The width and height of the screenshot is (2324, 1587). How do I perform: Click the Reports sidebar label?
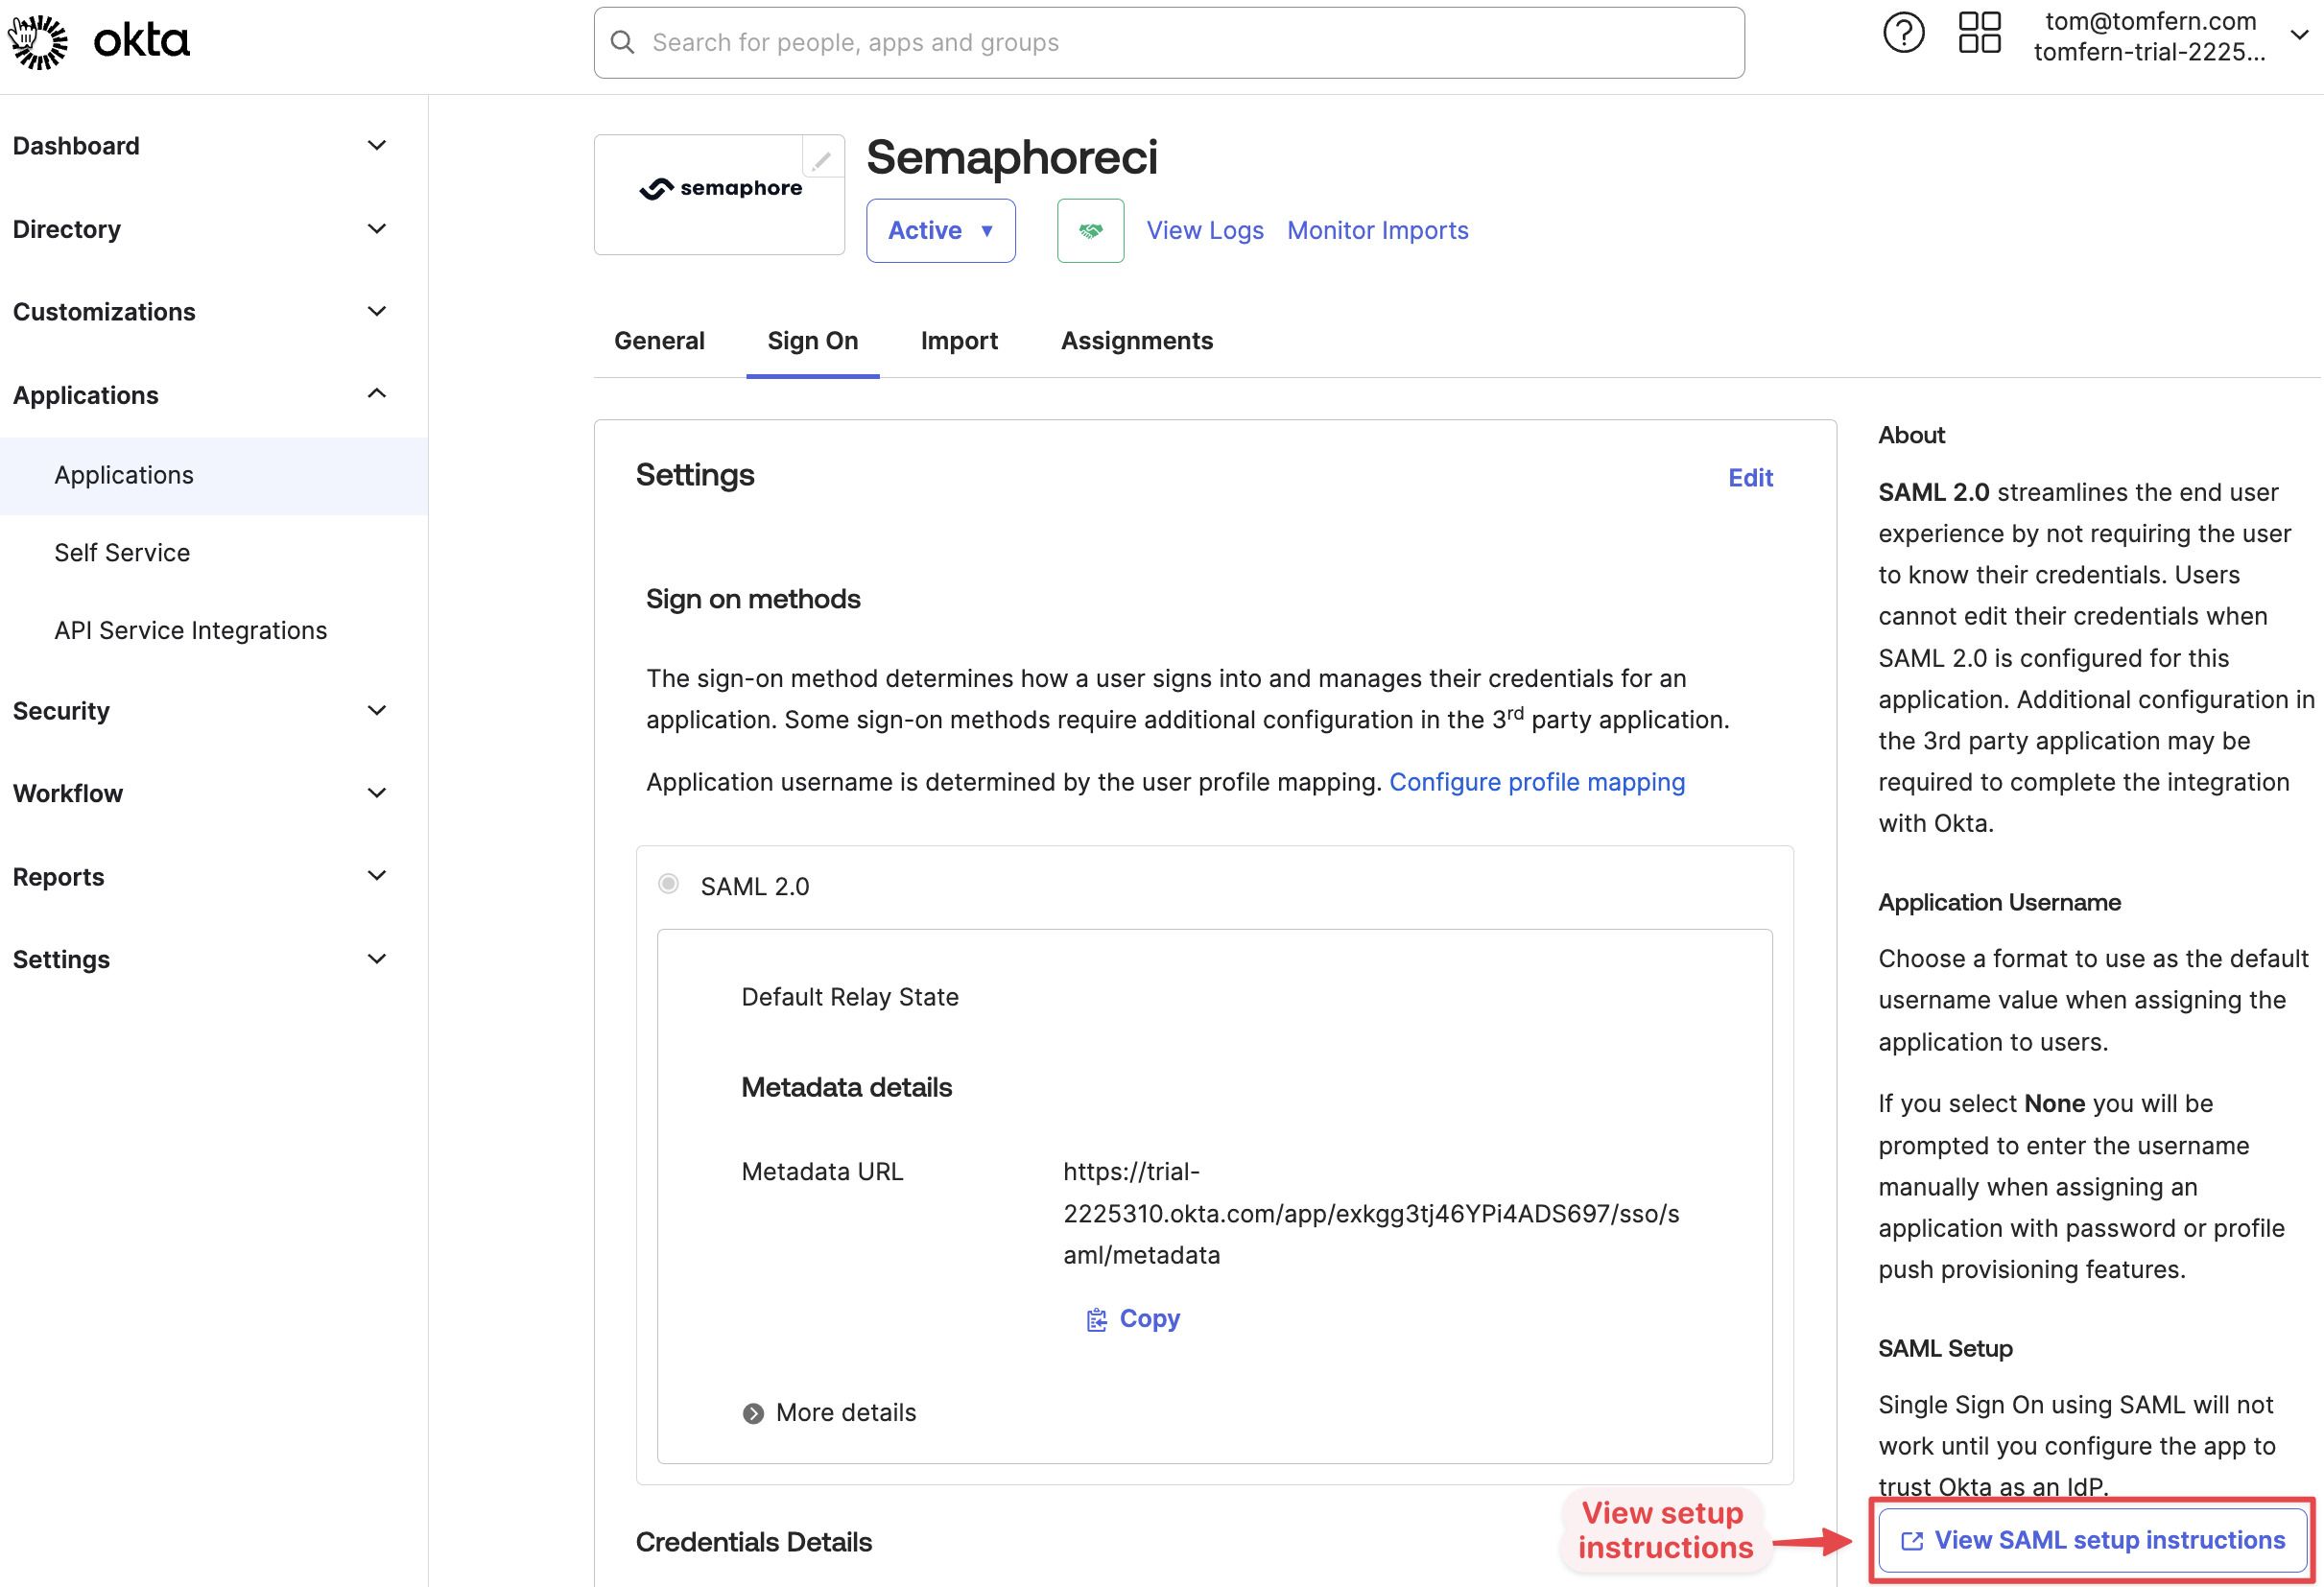(58, 877)
